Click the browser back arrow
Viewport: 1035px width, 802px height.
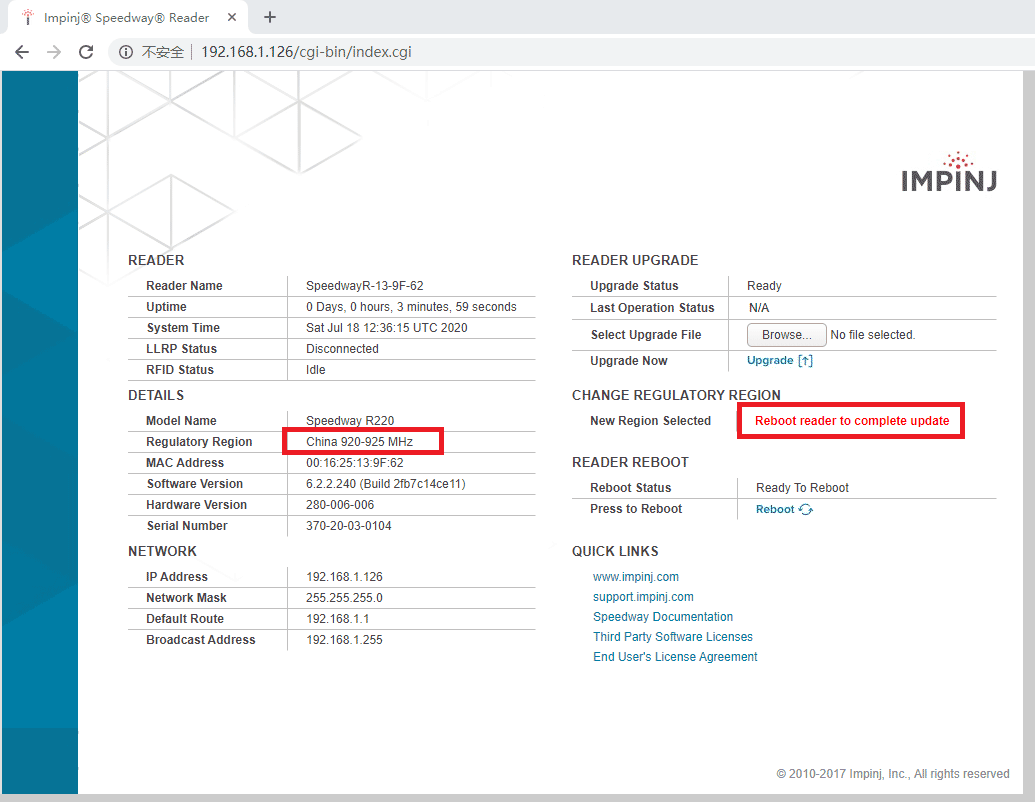pos(22,52)
